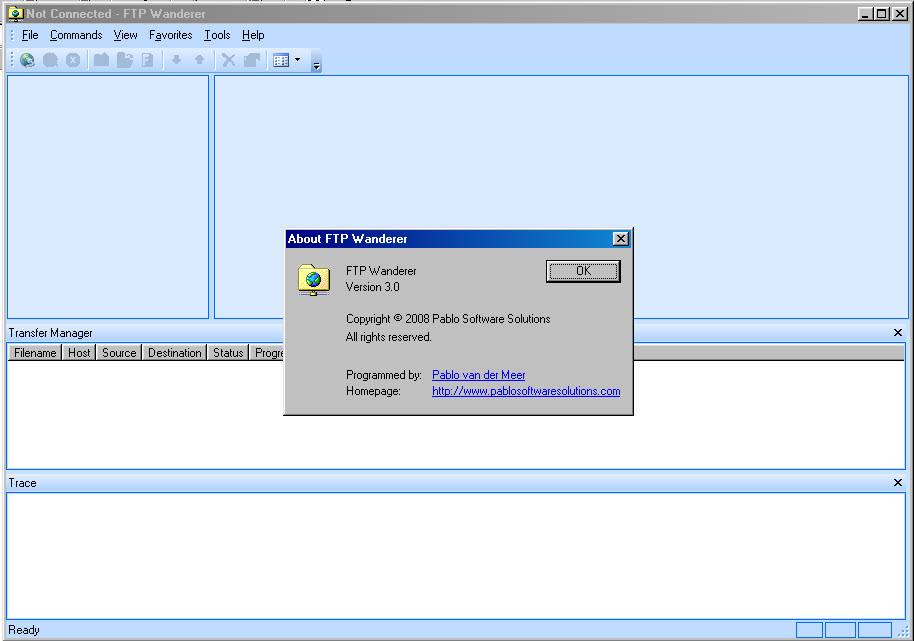Click the app icon in title bar
This screenshot has height=641, width=914.
15,14
